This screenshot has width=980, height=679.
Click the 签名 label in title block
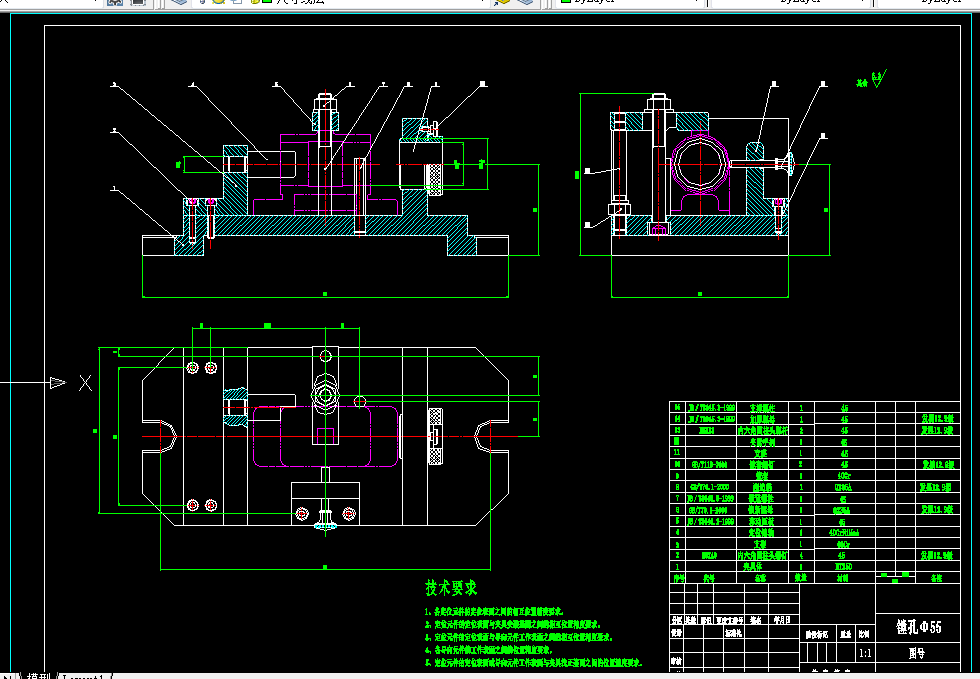tap(756, 620)
